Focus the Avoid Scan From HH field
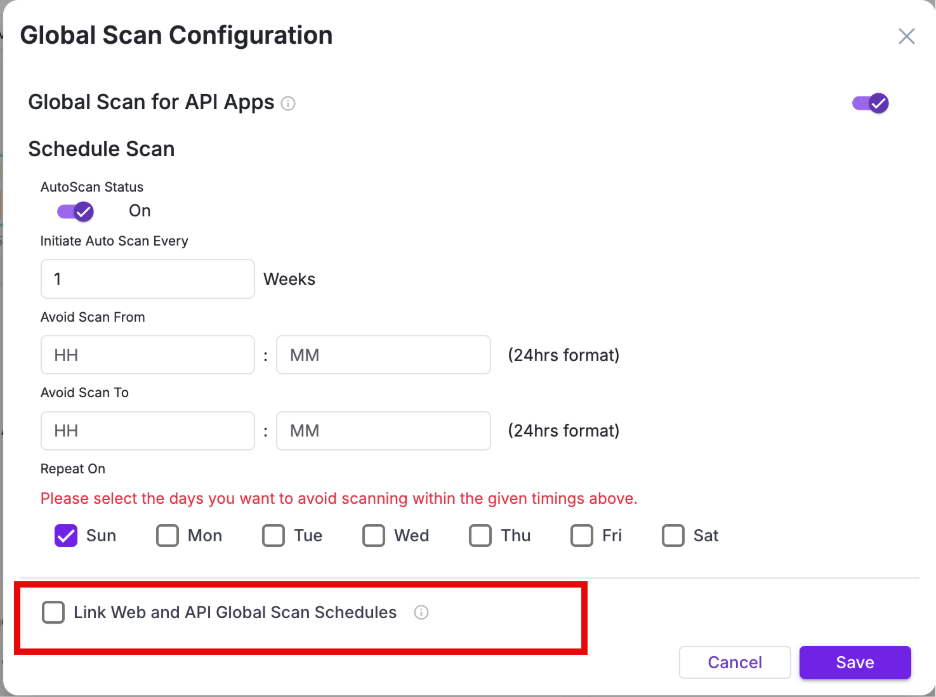Viewport: 936px width, 697px height. (x=147, y=355)
